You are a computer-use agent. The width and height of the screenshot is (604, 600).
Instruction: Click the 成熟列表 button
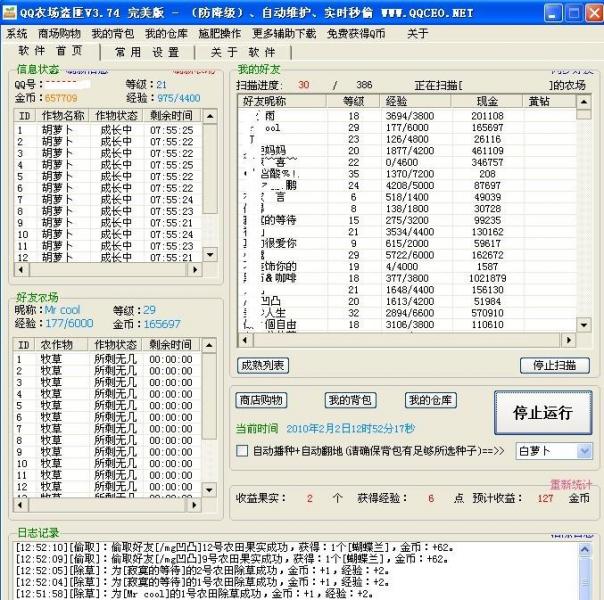[x=263, y=365]
